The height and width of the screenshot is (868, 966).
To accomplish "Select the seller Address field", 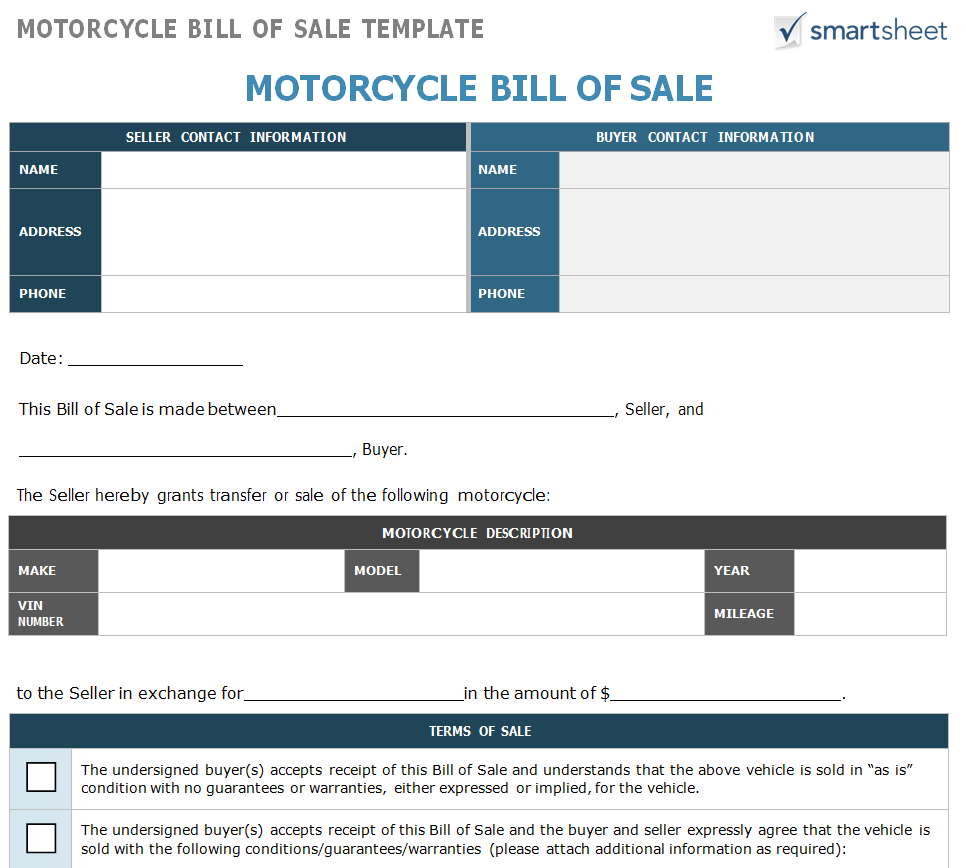I will click(283, 232).
